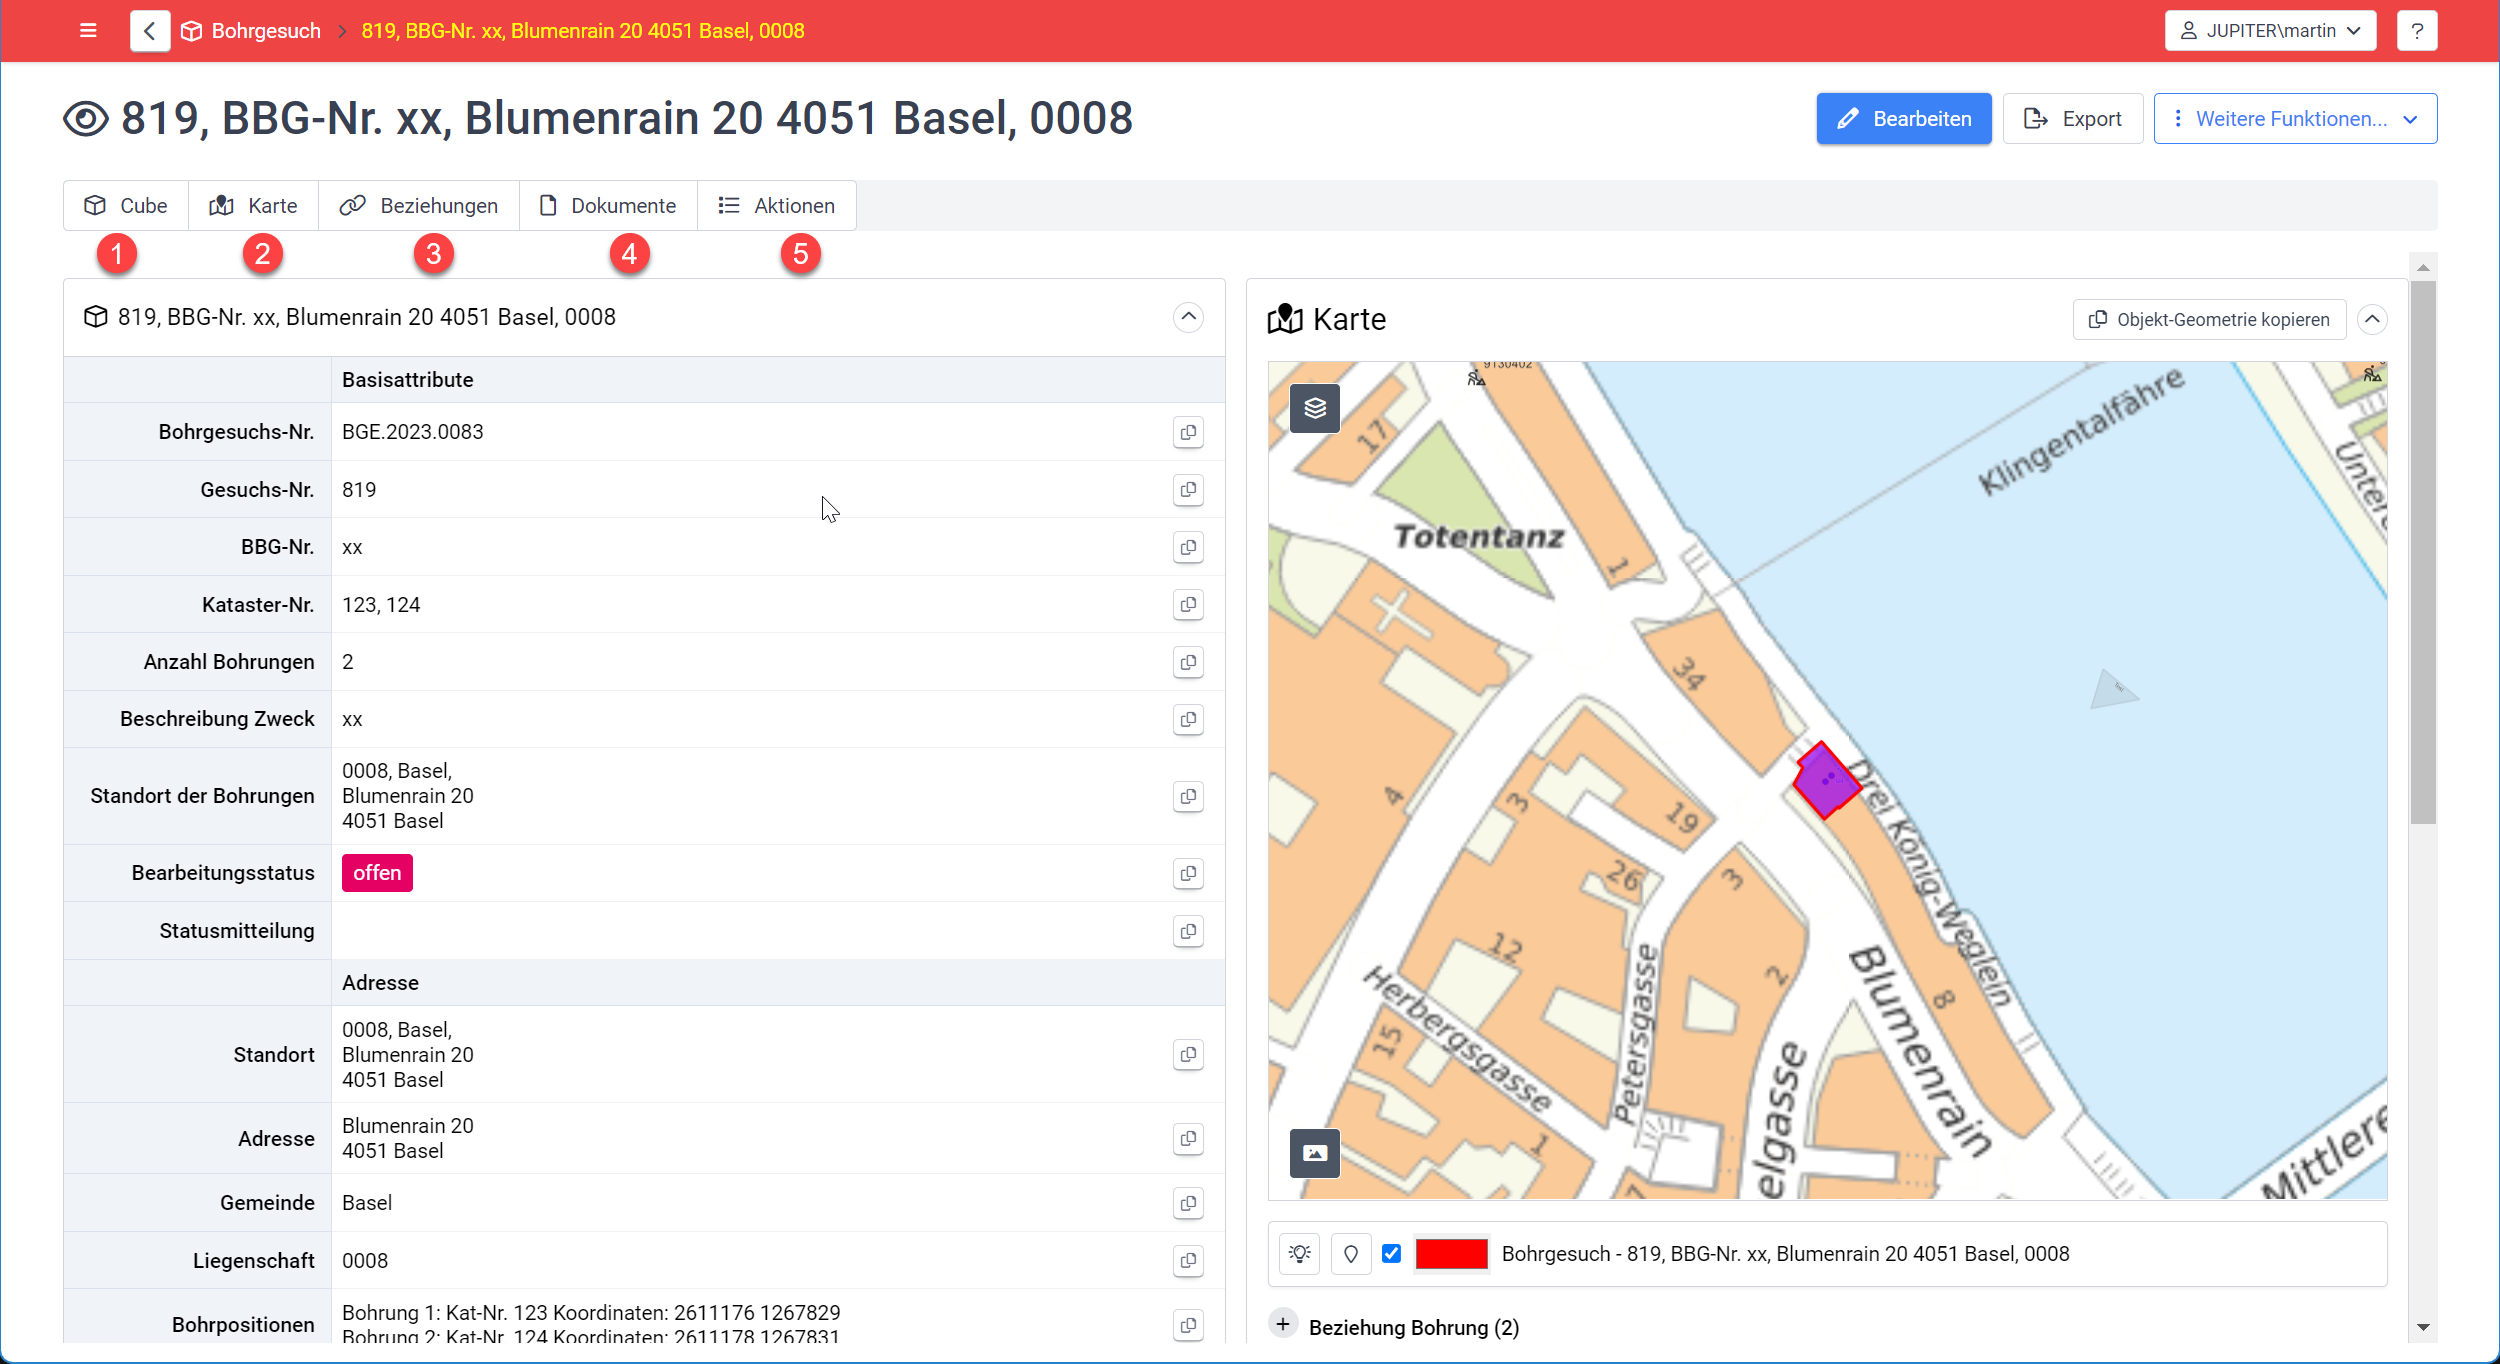2500x1364 pixels.
Task: Open the Weitere Funktionen dropdown
Action: pyautogui.click(x=2295, y=119)
